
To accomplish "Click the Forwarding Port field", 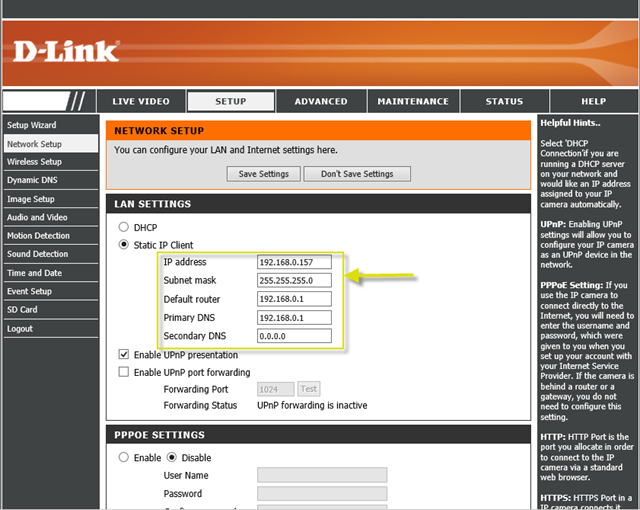I will click(x=276, y=389).
